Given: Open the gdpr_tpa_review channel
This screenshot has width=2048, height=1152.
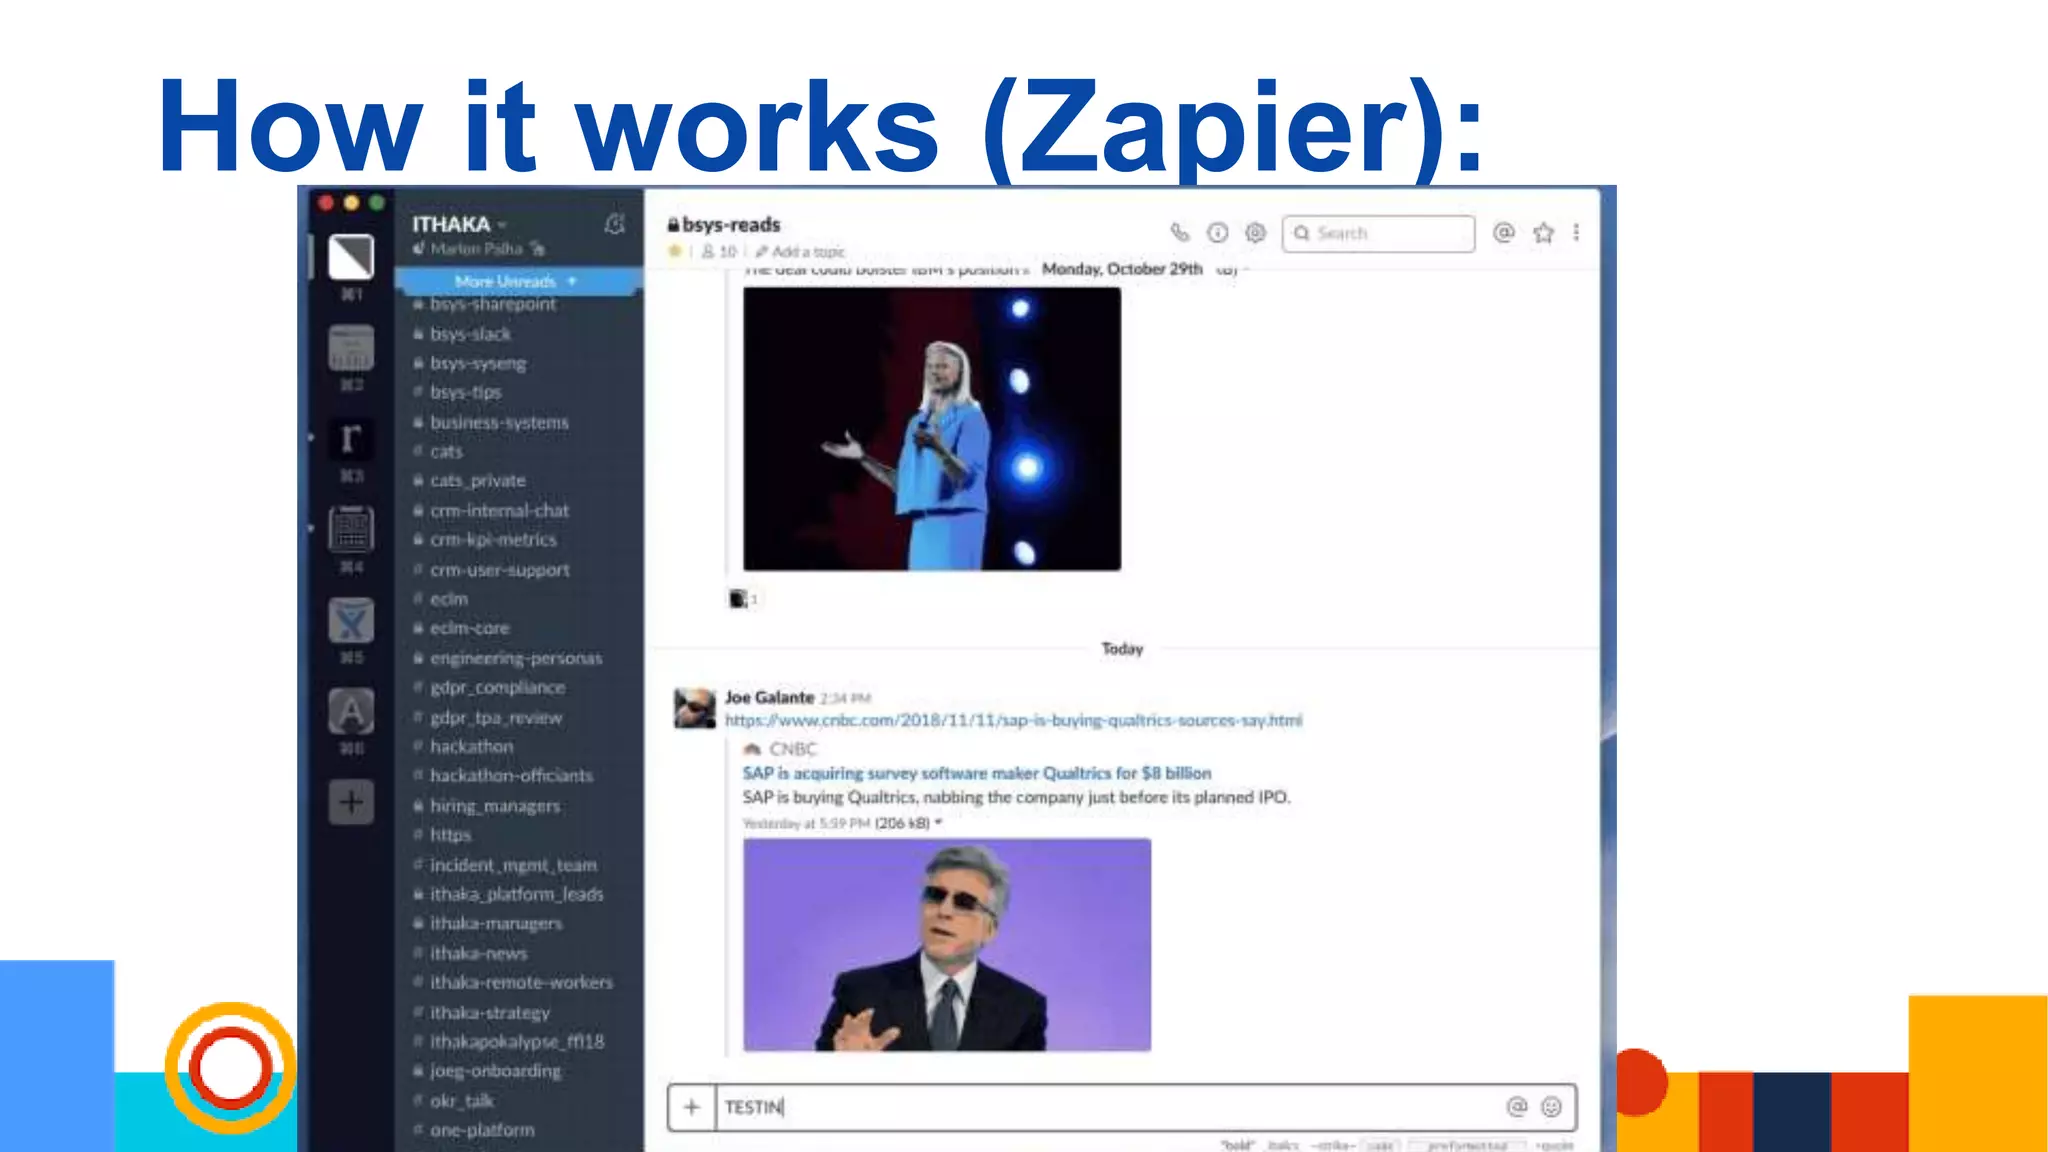Looking at the screenshot, I should click(x=496, y=717).
